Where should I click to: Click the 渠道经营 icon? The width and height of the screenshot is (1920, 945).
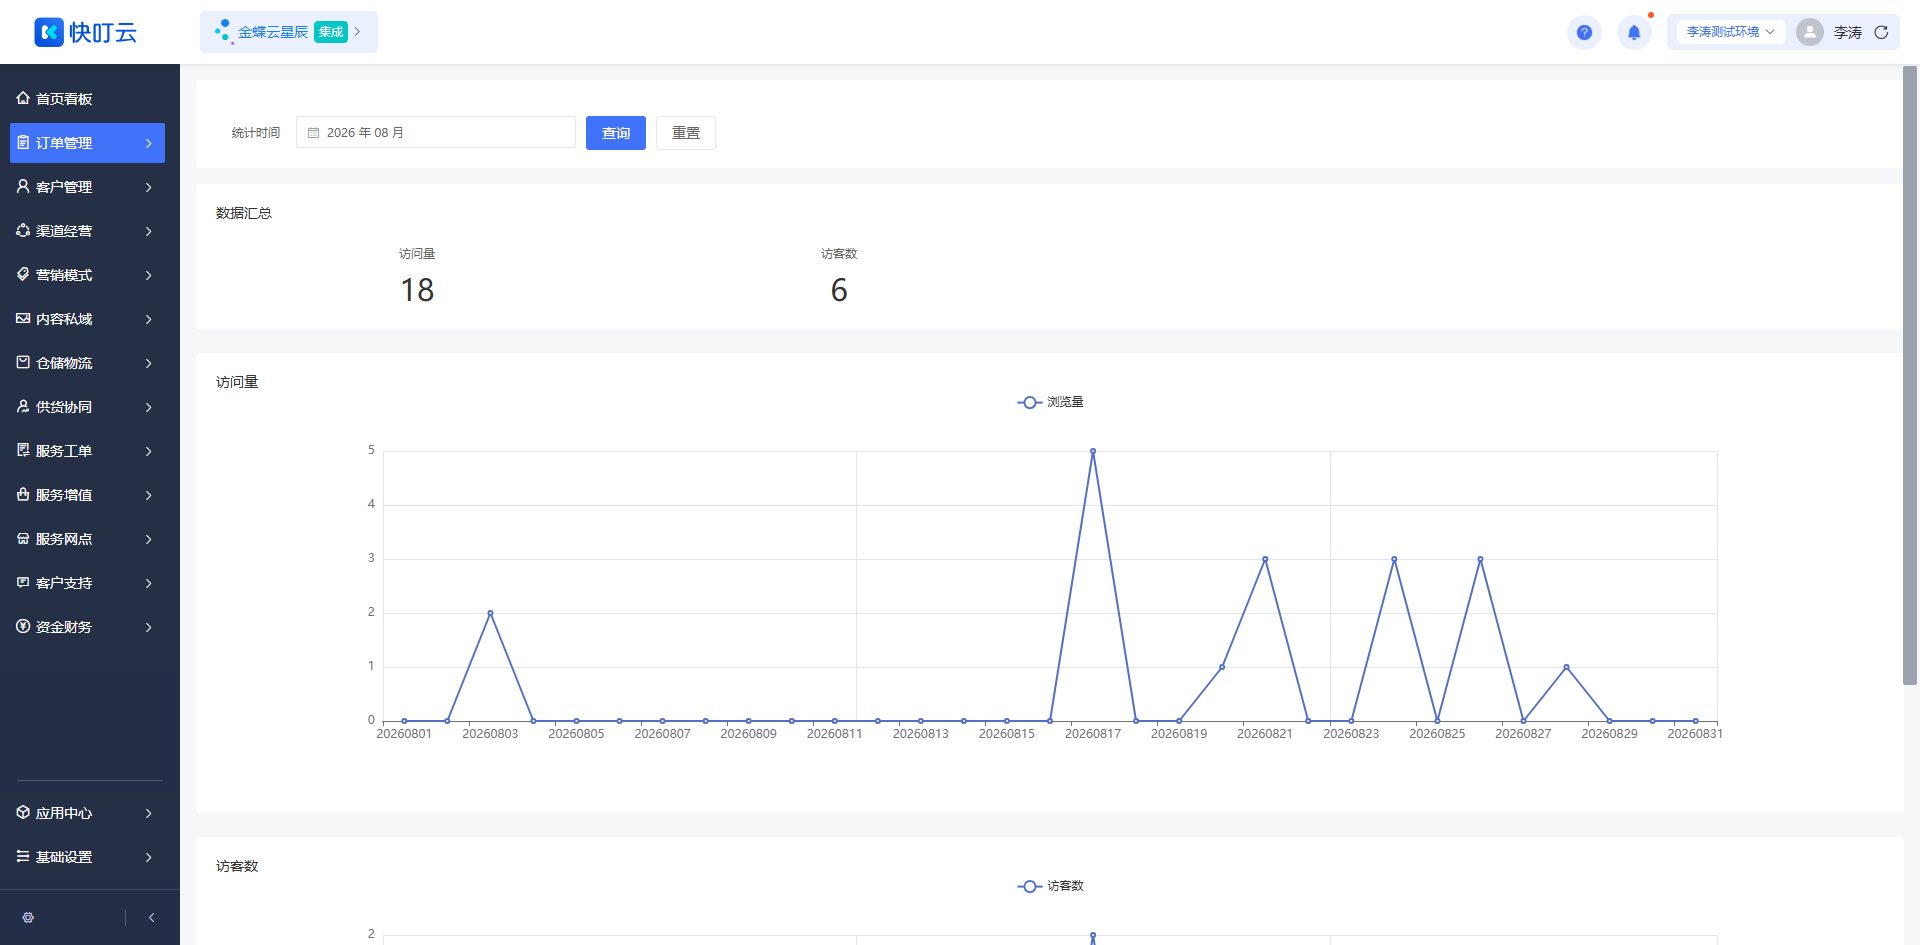tap(23, 230)
